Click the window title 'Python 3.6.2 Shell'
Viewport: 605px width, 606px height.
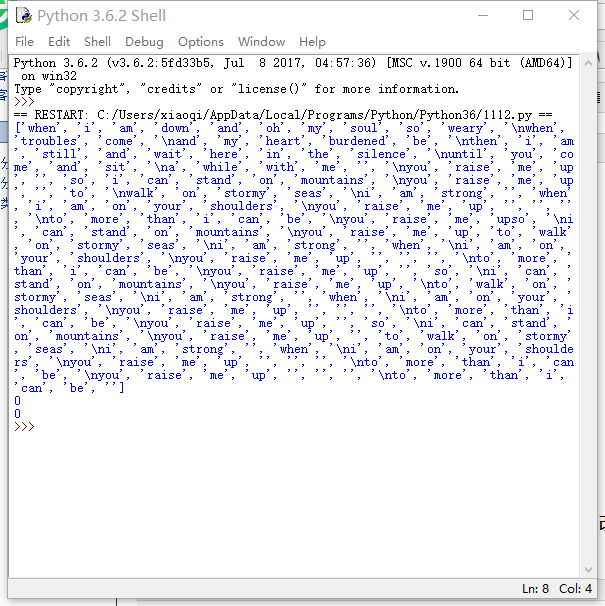101,15
